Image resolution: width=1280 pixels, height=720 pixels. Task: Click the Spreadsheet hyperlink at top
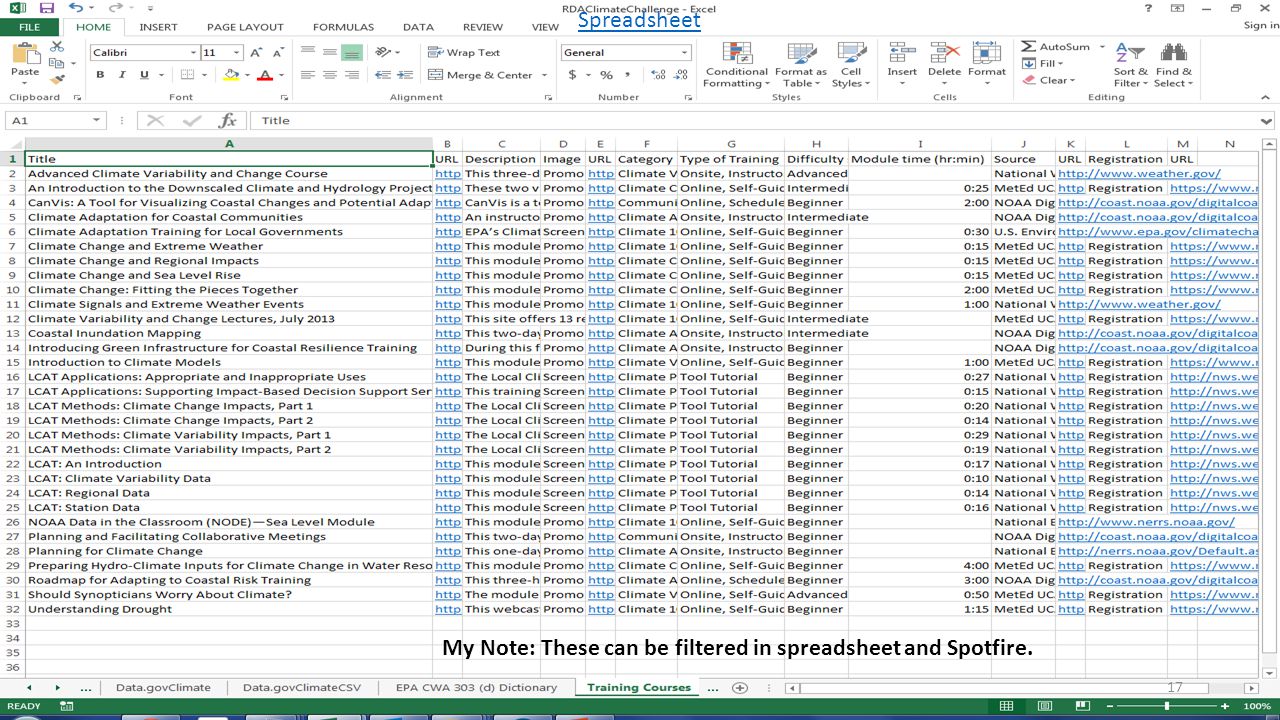point(639,20)
